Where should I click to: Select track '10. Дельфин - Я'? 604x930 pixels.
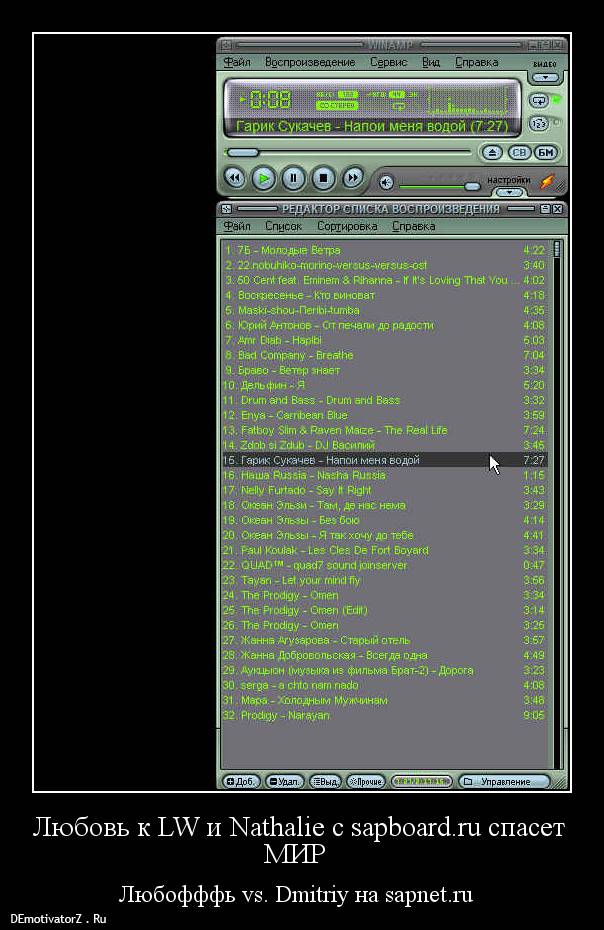(384, 385)
